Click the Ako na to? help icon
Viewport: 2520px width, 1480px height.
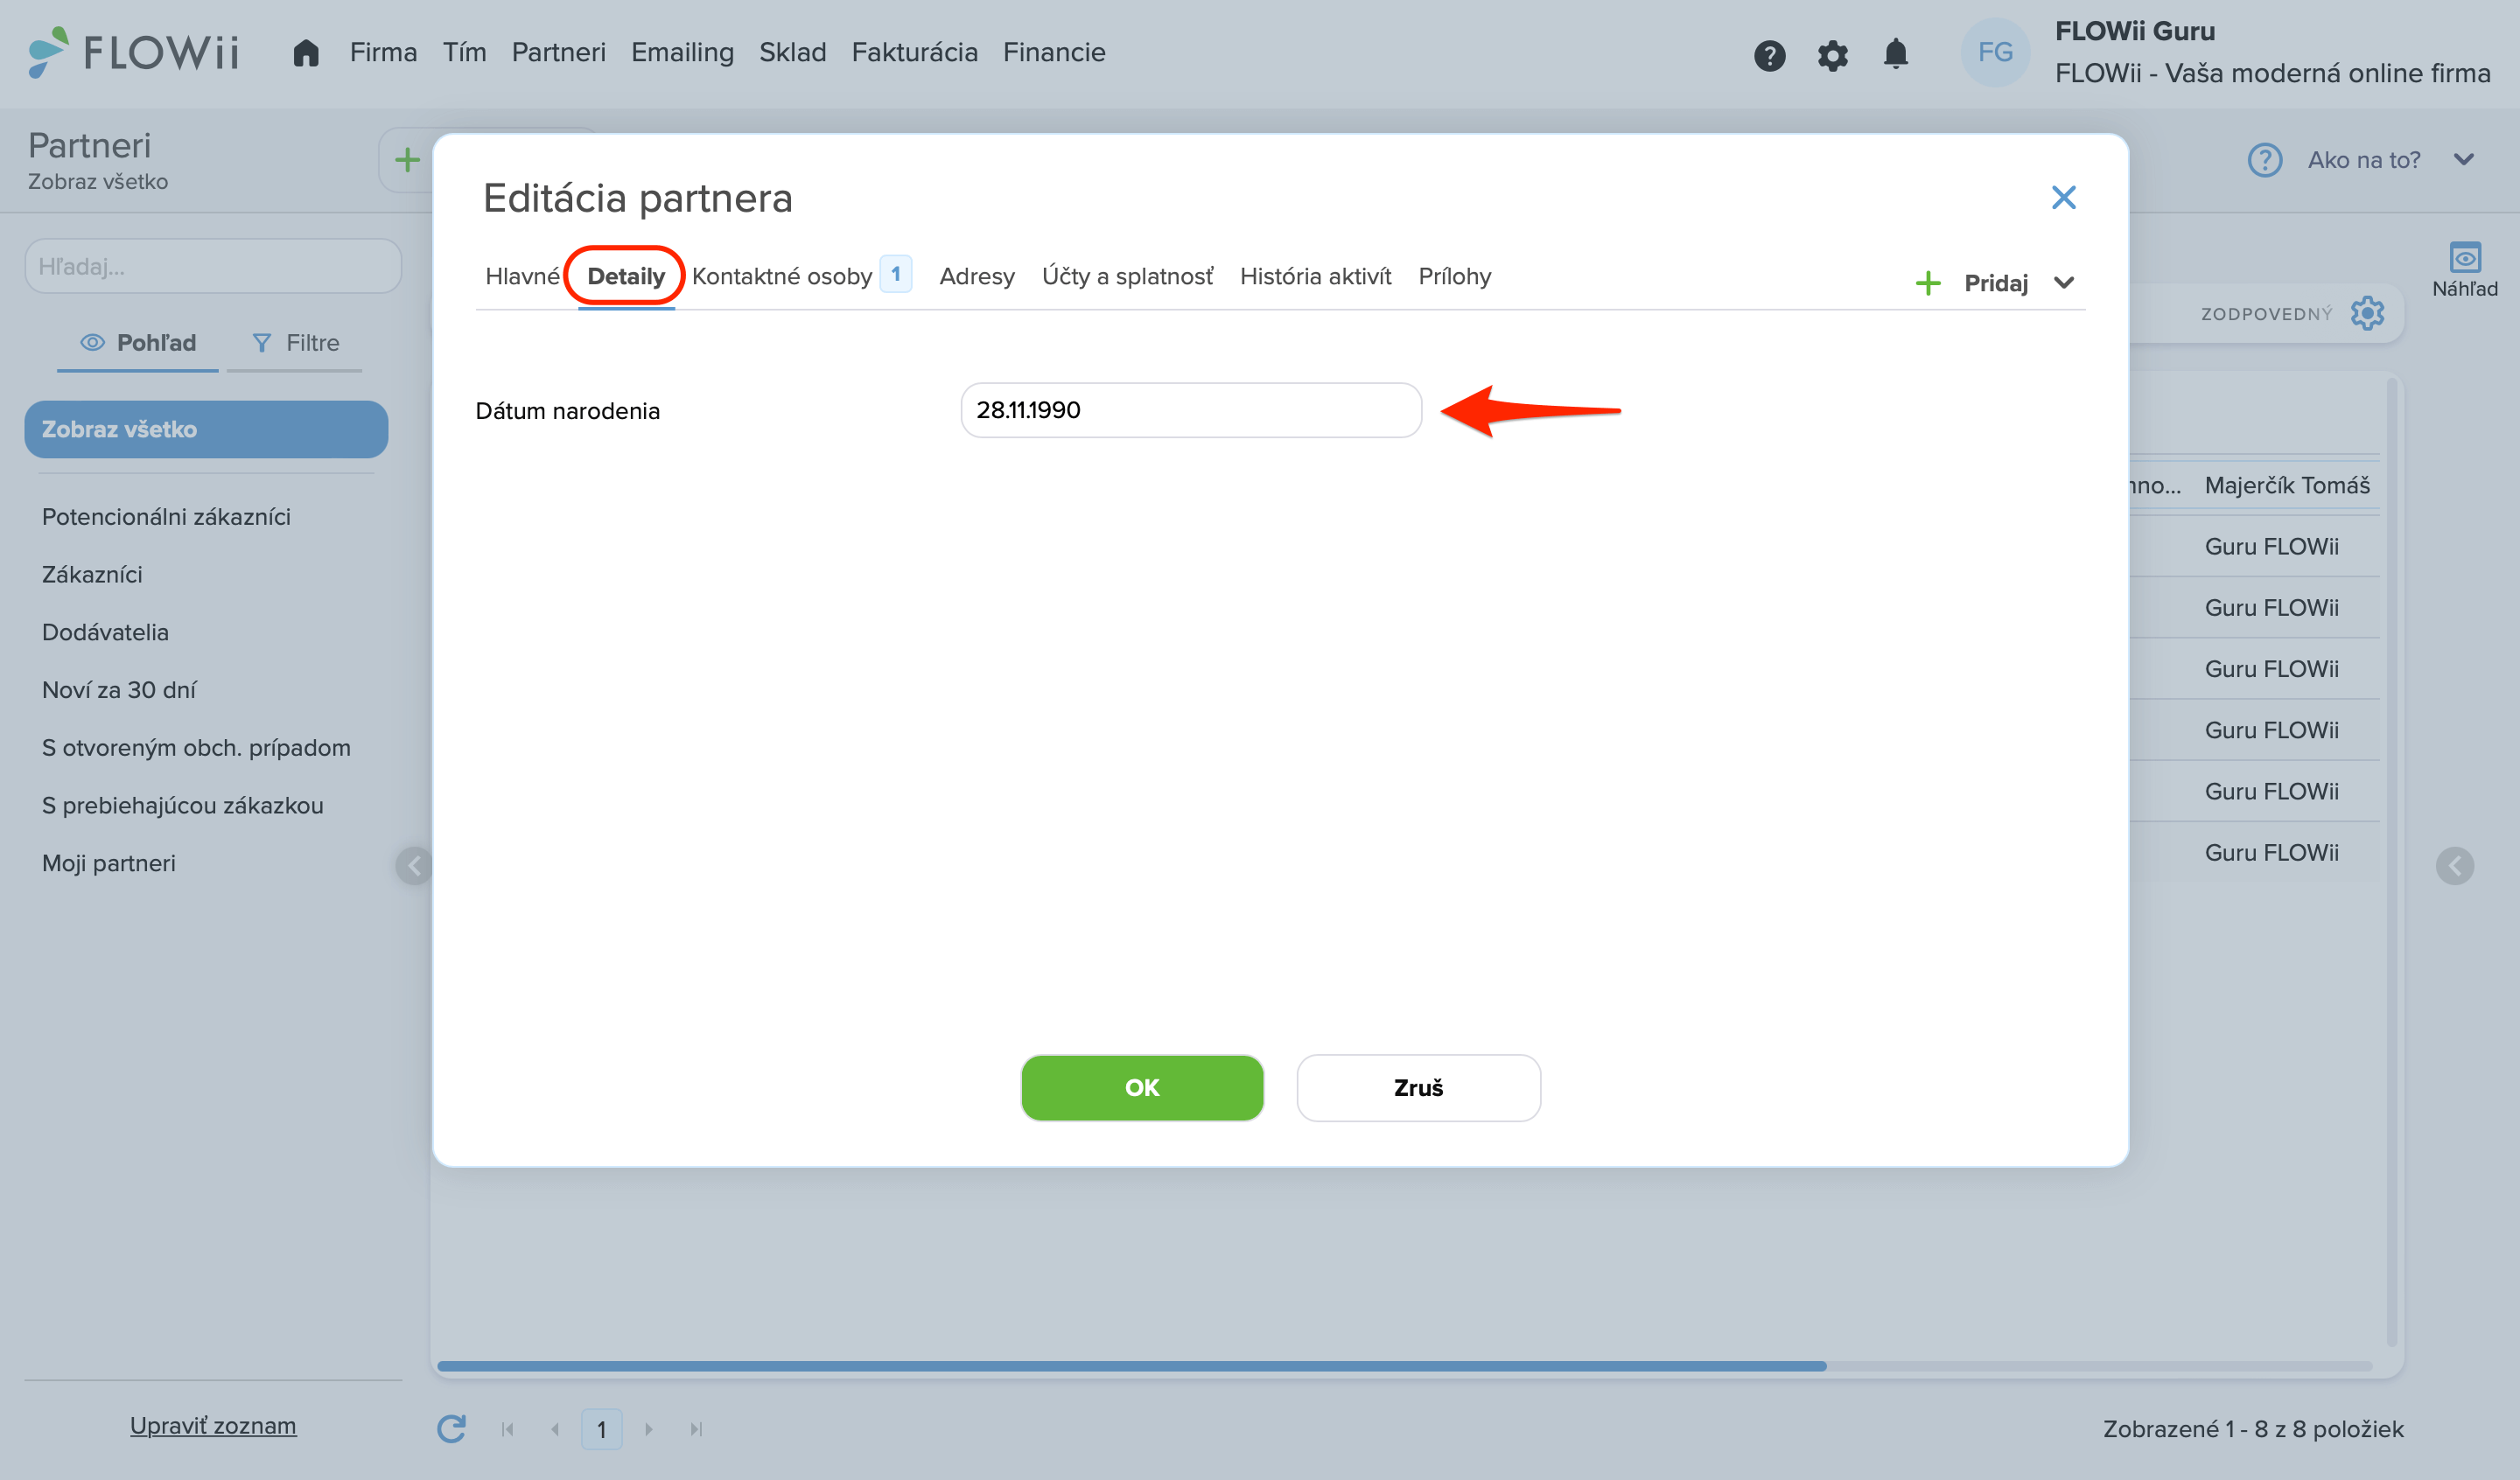2264,160
